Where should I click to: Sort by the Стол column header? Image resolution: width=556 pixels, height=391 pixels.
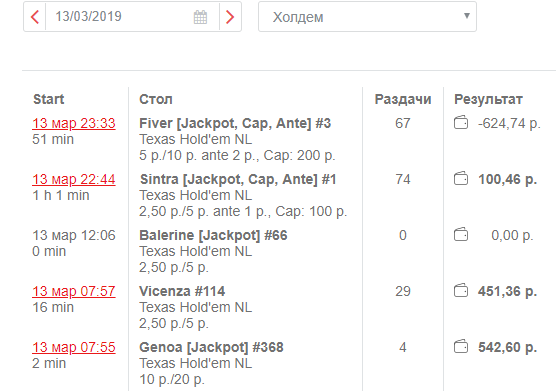click(156, 99)
